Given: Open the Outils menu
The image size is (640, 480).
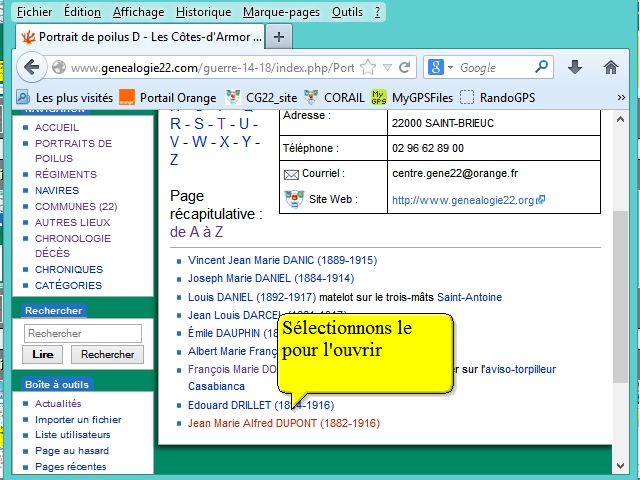Looking at the screenshot, I should point(347,12).
